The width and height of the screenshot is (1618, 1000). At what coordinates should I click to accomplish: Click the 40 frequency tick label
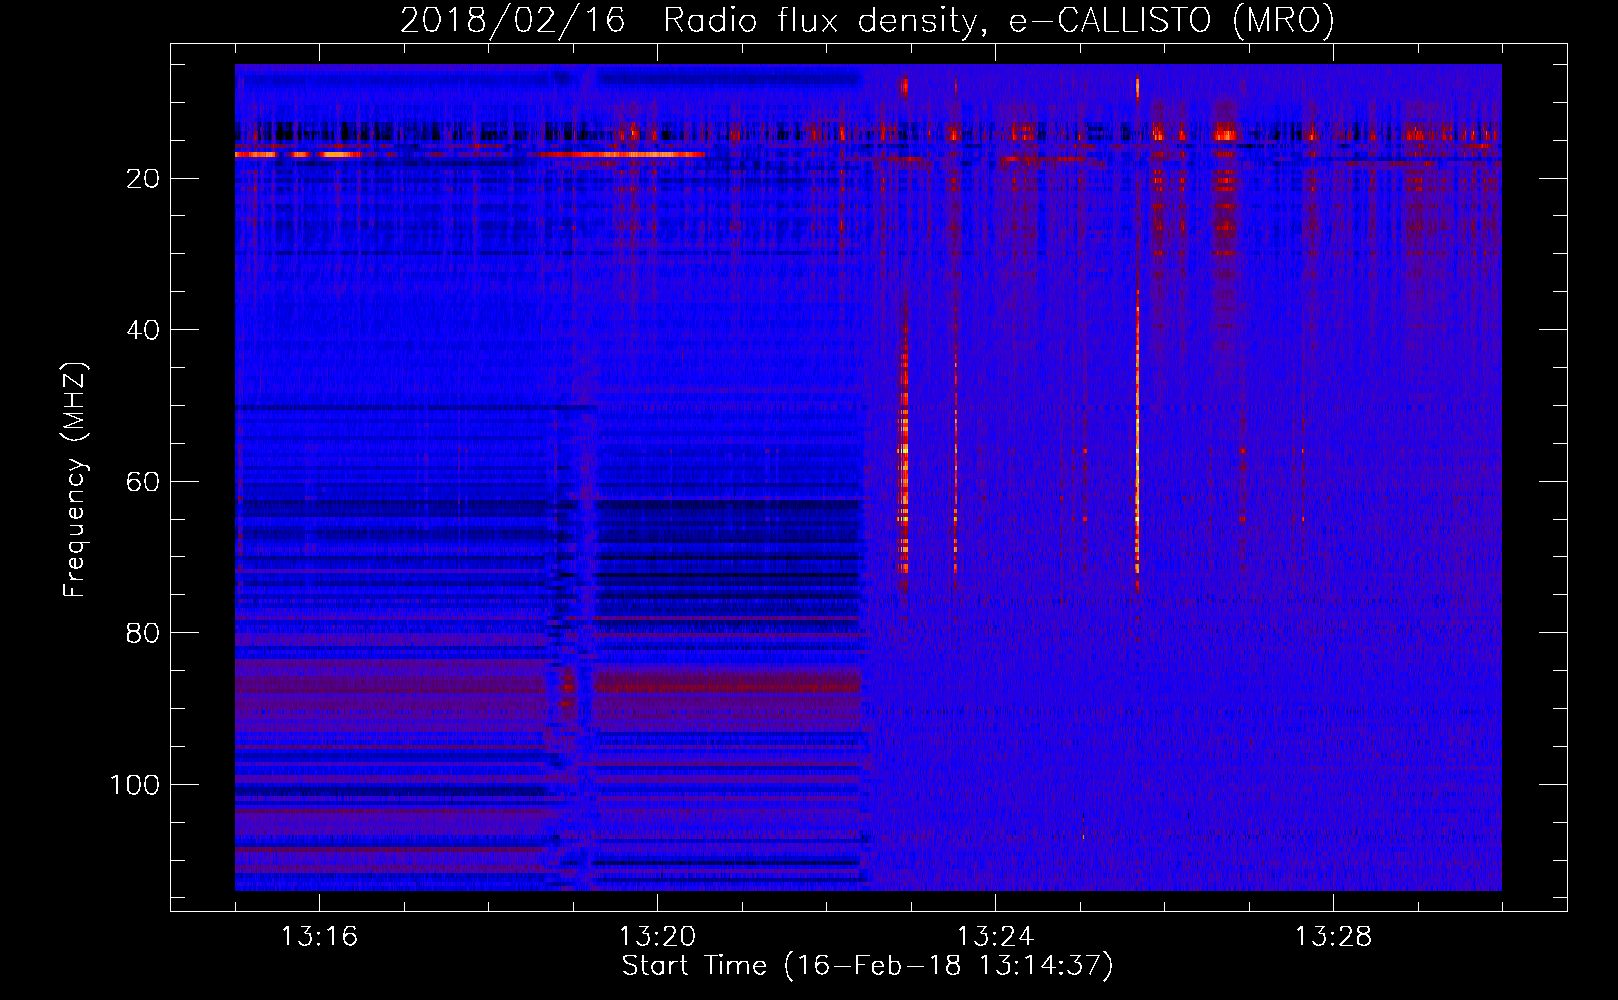click(144, 330)
